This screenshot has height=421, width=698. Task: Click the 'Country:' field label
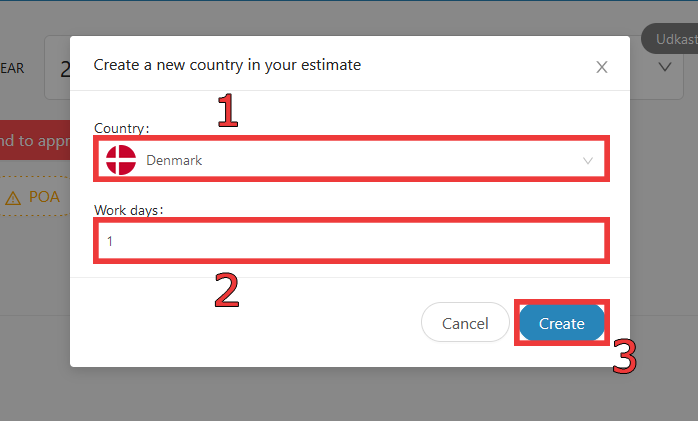point(122,128)
